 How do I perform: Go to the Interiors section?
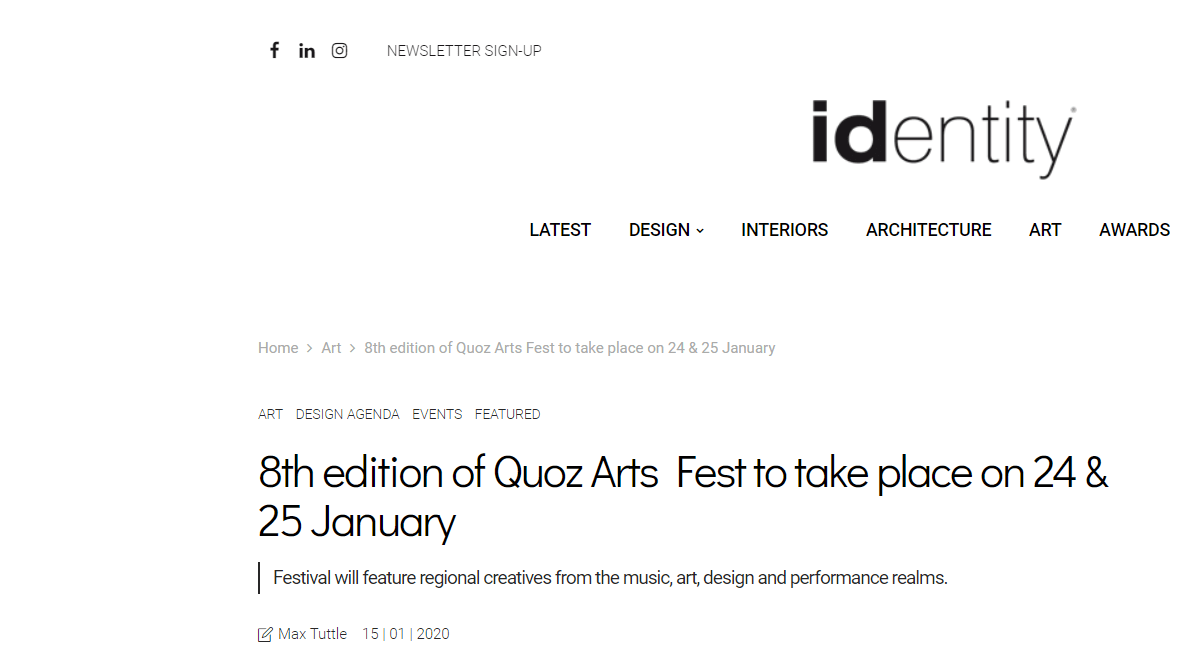tap(784, 230)
